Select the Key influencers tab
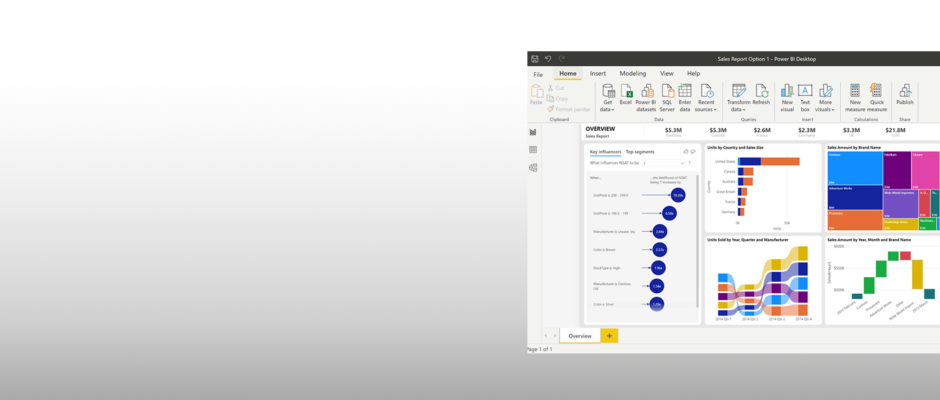 click(x=605, y=152)
